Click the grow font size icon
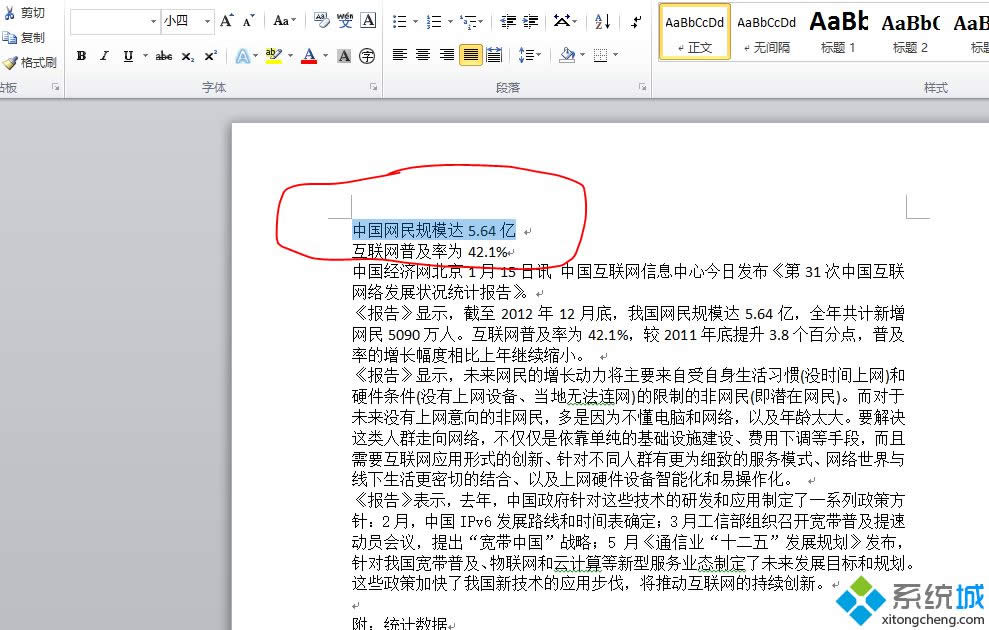This screenshot has width=989, height=630. 227,20
